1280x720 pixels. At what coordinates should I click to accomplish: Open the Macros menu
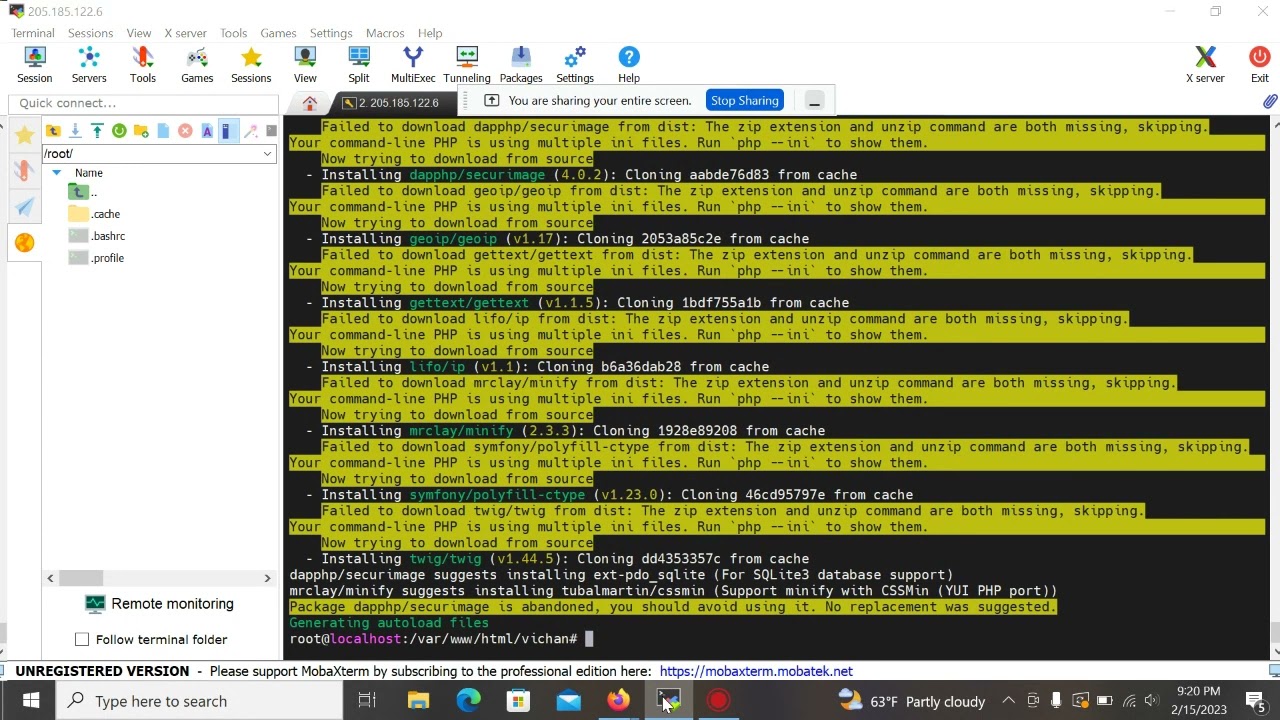pyautogui.click(x=385, y=33)
